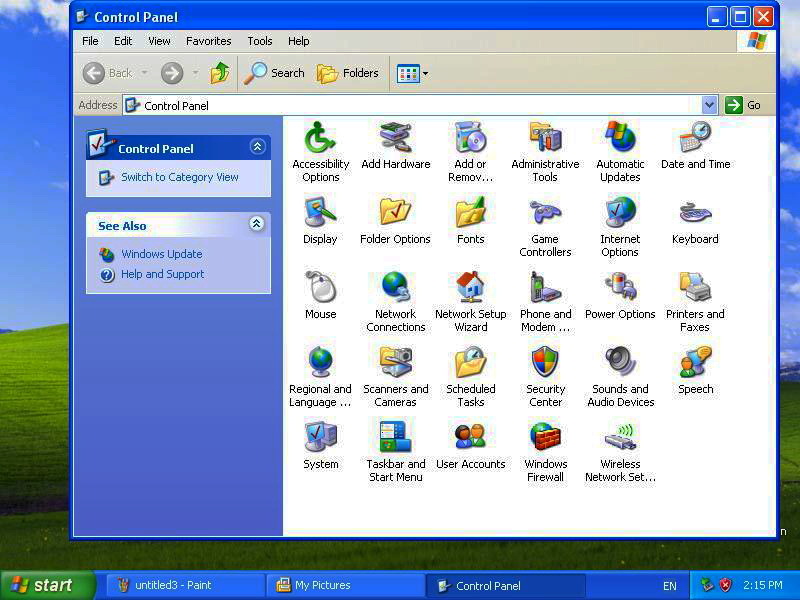800x600 pixels.
Task: Collapse the See Also section
Action: (256, 223)
